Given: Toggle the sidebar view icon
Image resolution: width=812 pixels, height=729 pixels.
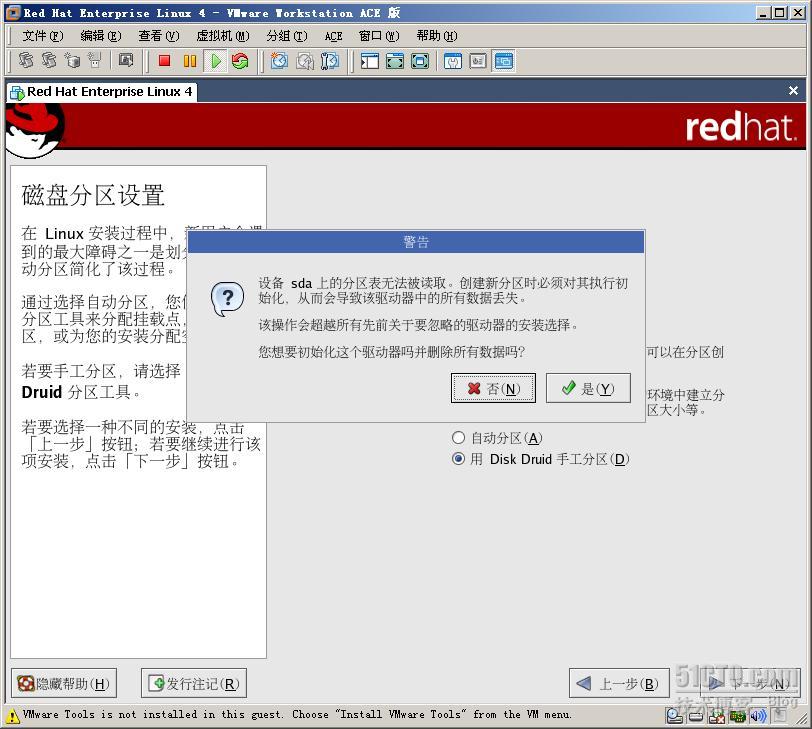Looking at the screenshot, I should [x=370, y=61].
